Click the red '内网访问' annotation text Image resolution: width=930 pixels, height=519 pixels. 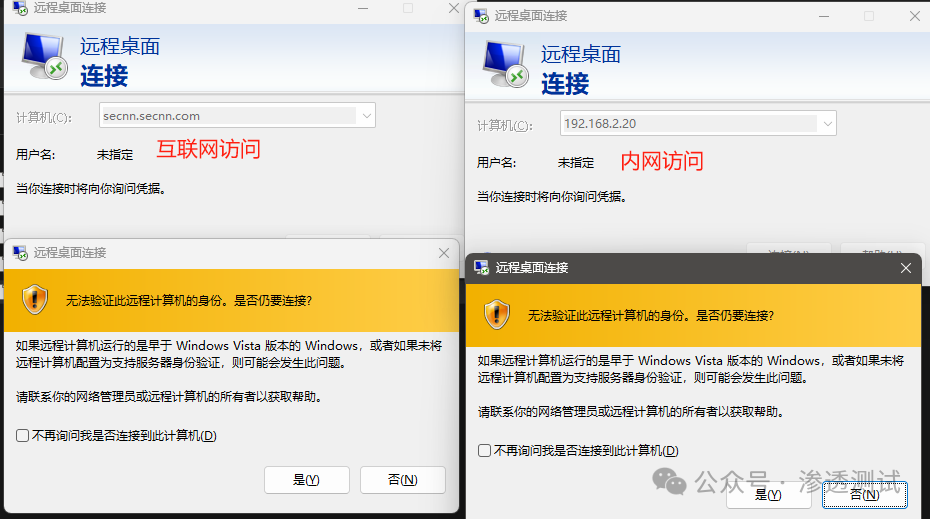662,161
